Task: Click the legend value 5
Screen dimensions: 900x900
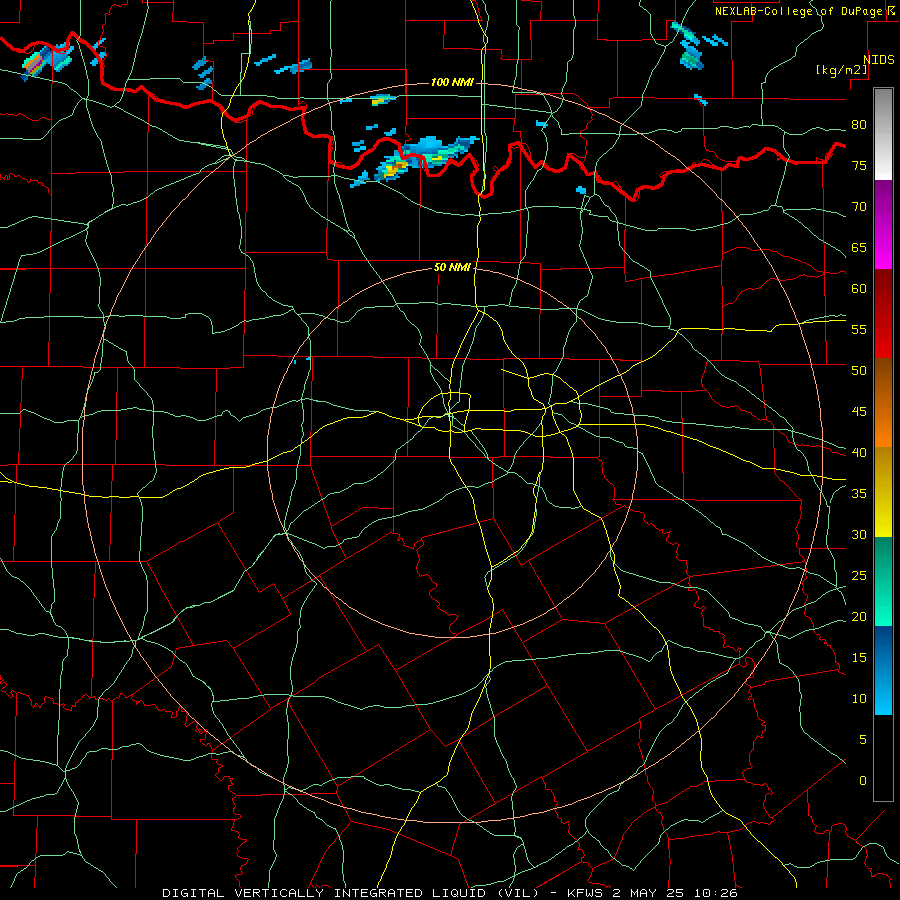Action: 863,739
